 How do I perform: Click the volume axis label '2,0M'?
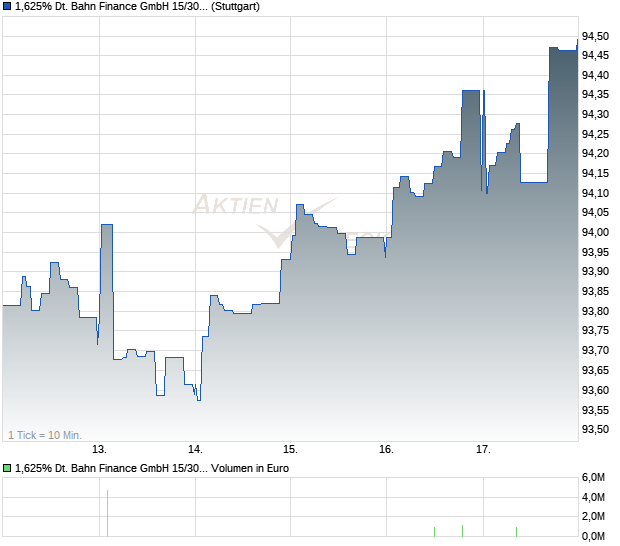coord(593,516)
